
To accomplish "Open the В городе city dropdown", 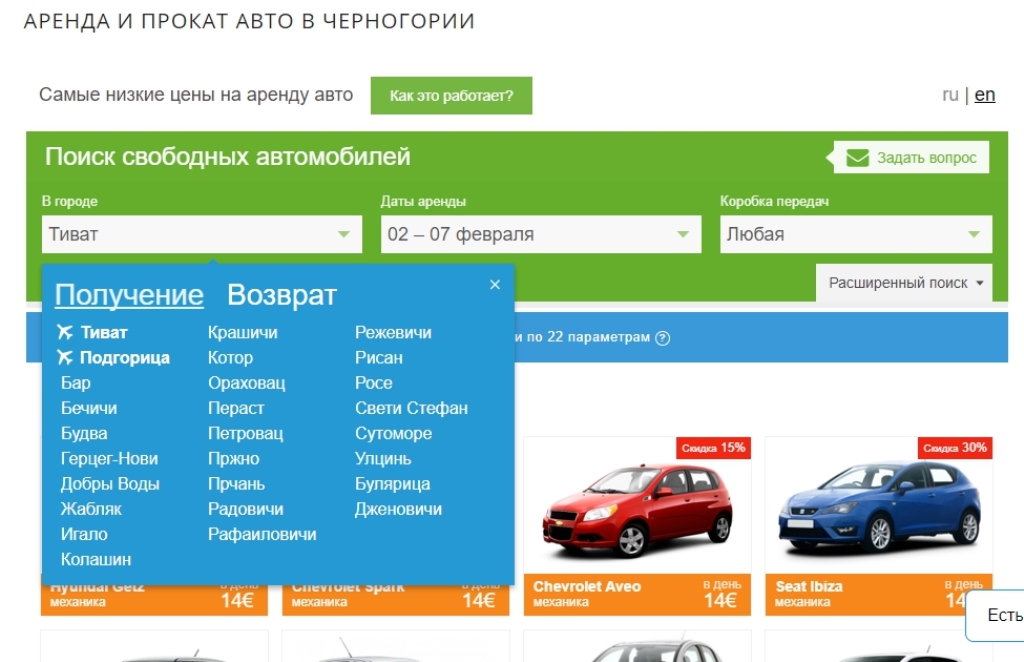I will [201, 235].
